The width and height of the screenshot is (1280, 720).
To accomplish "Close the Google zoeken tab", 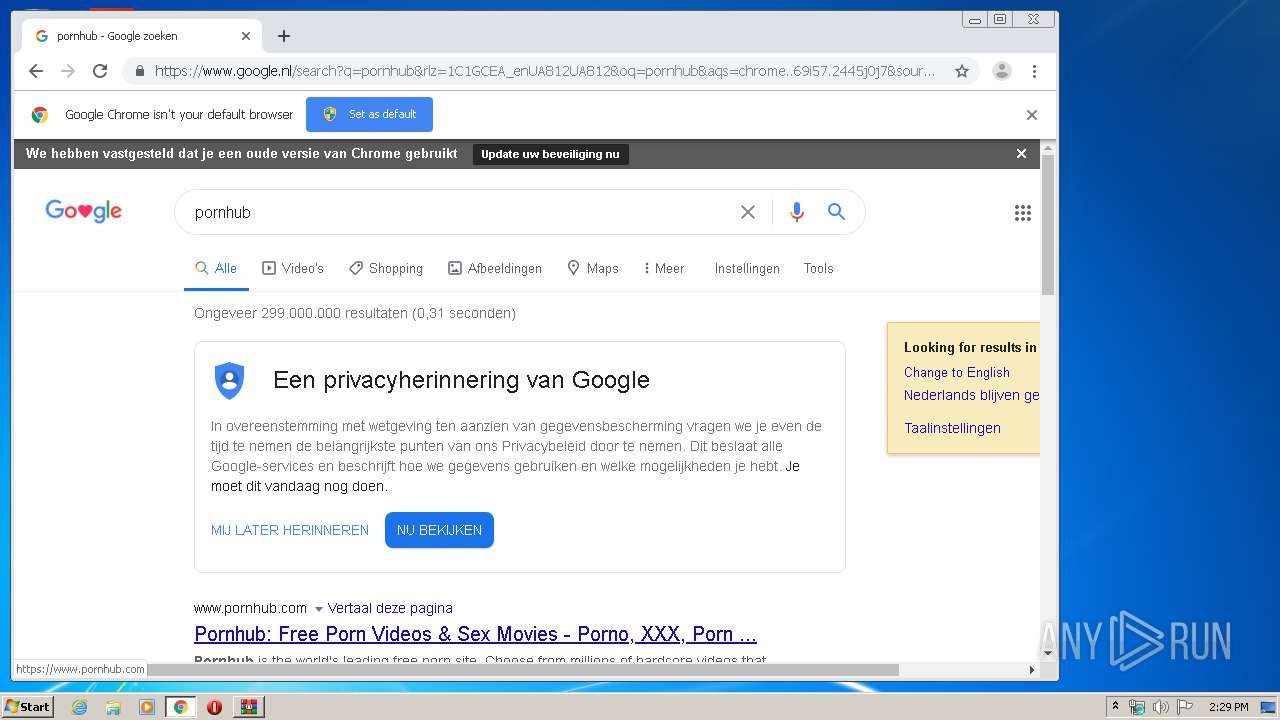I will [246, 36].
